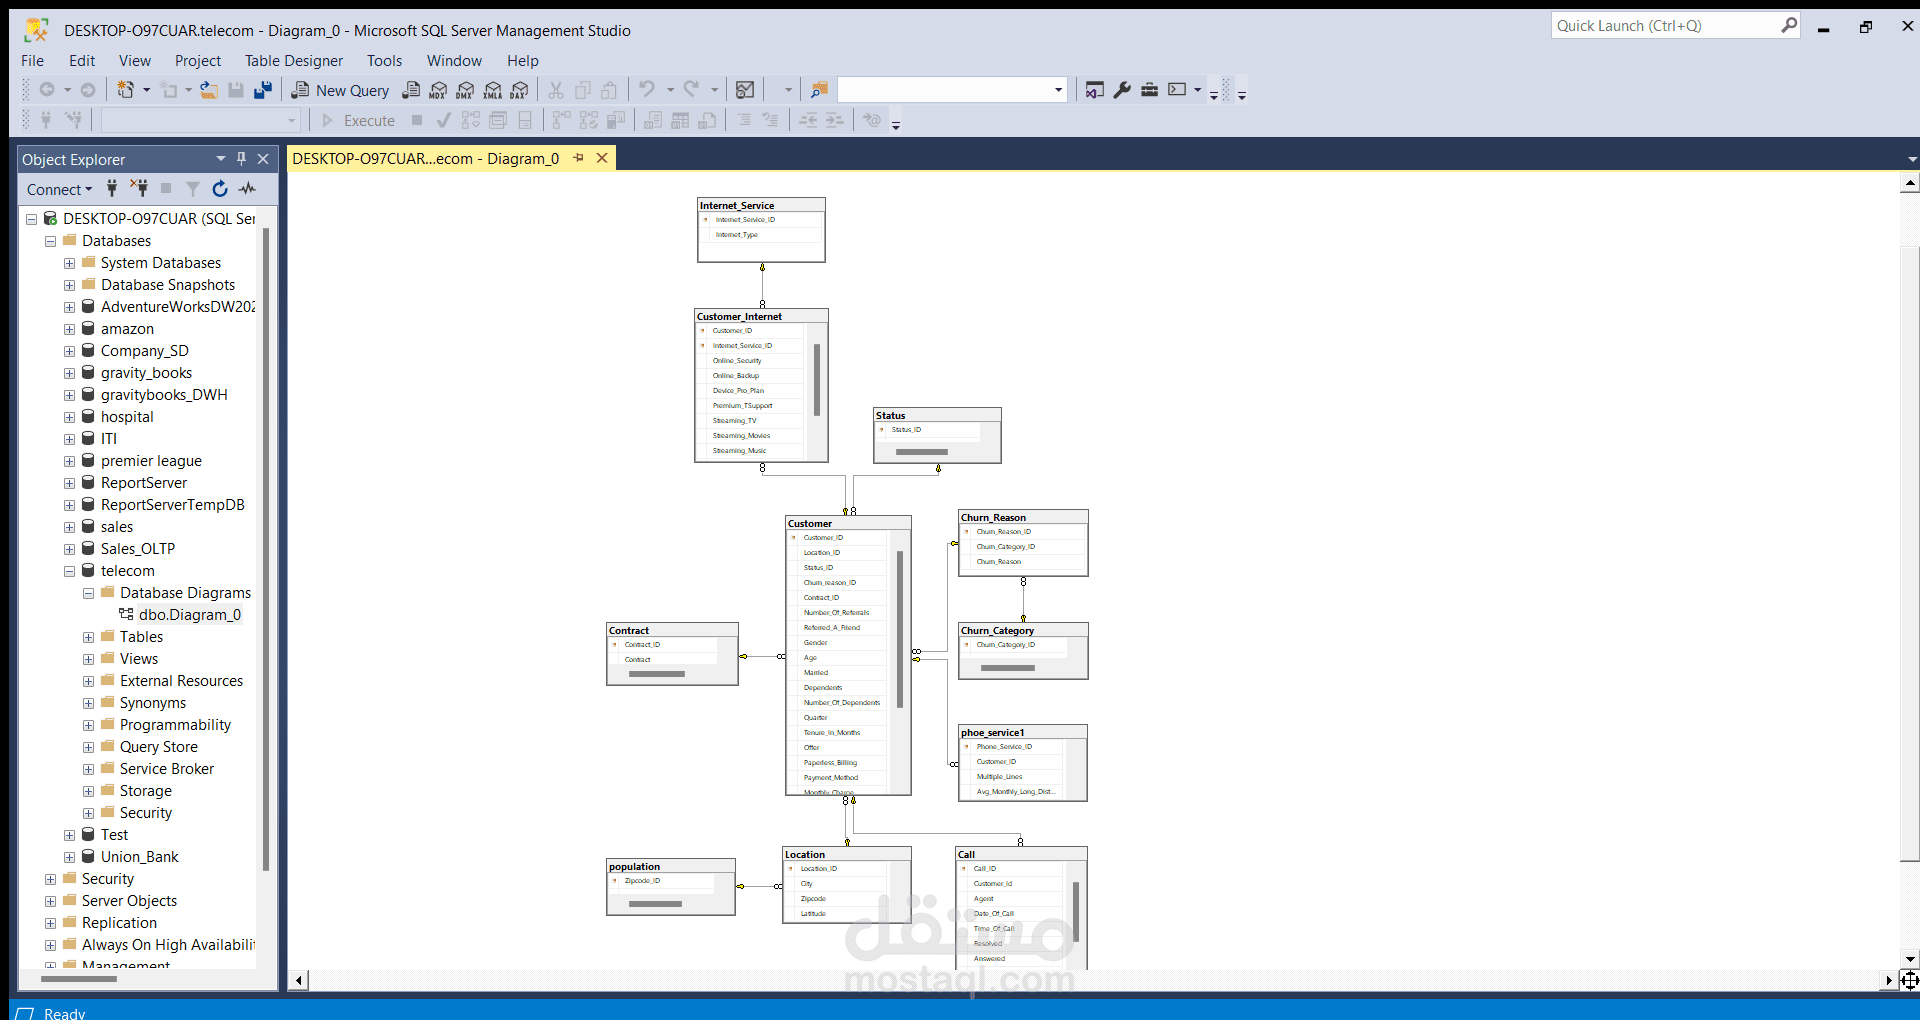Click the Customer table's vertical scrollbar
This screenshot has height=1020, width=1920.
pyautogui.click(x=900, y=630)
